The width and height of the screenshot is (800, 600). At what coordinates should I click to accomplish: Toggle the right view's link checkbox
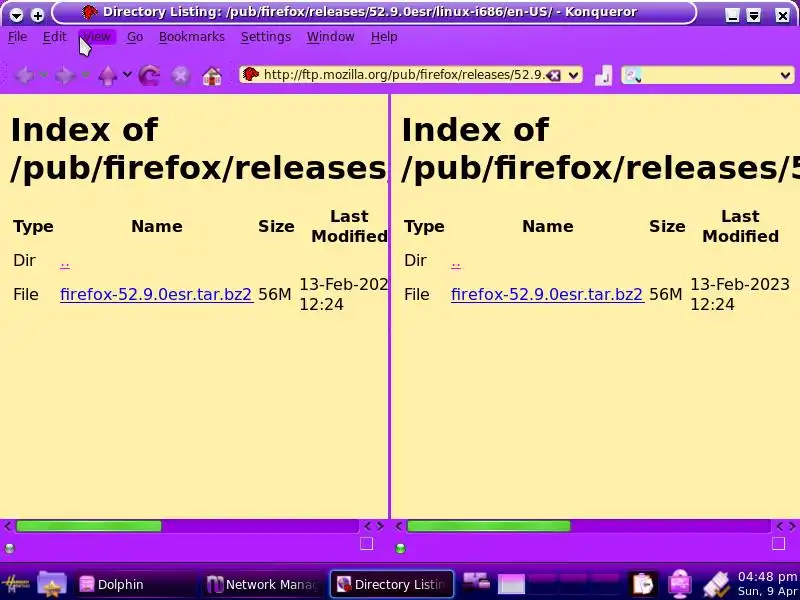pos(778,544)
